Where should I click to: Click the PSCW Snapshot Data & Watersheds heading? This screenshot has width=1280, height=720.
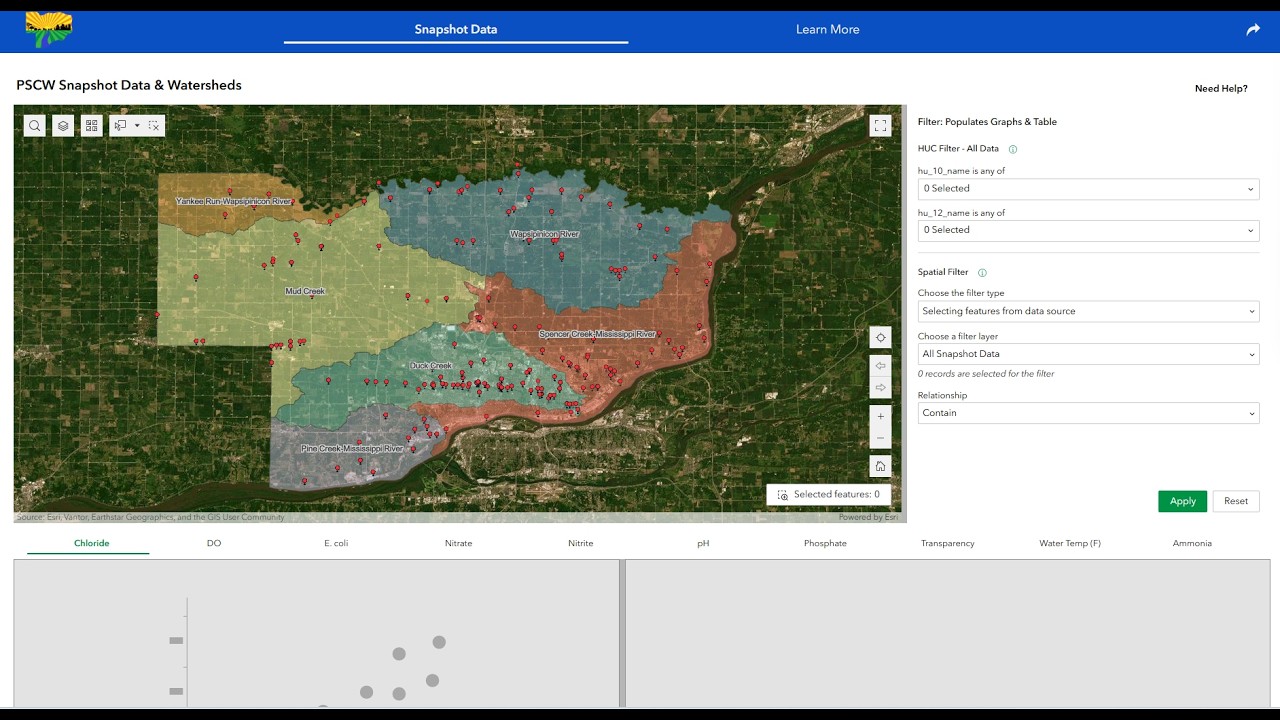click(129, 85)
